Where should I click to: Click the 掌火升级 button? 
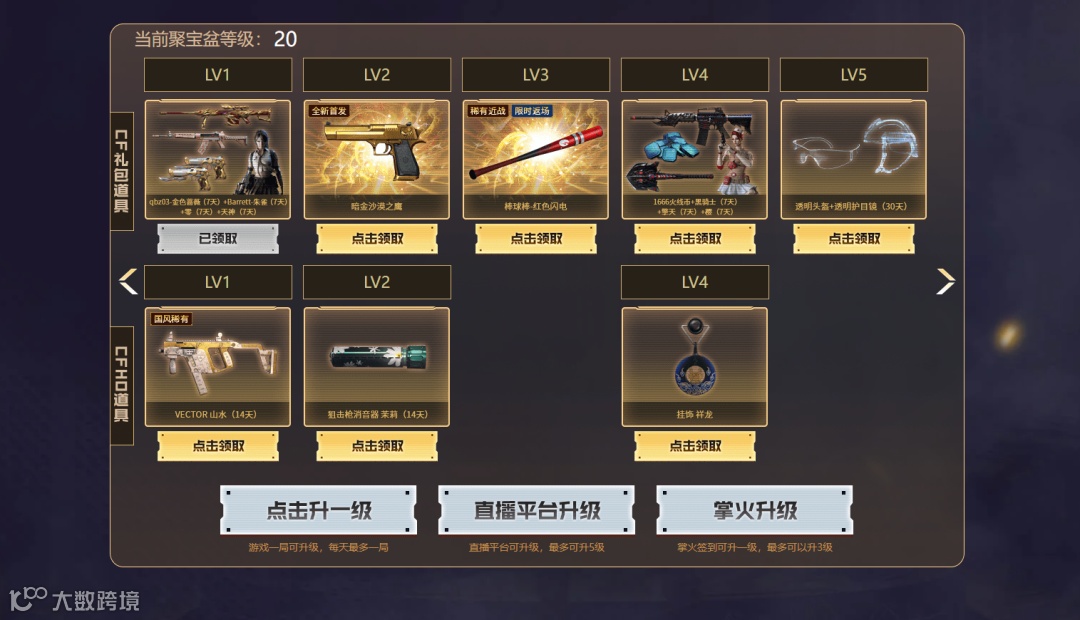[x=755, y=510]
